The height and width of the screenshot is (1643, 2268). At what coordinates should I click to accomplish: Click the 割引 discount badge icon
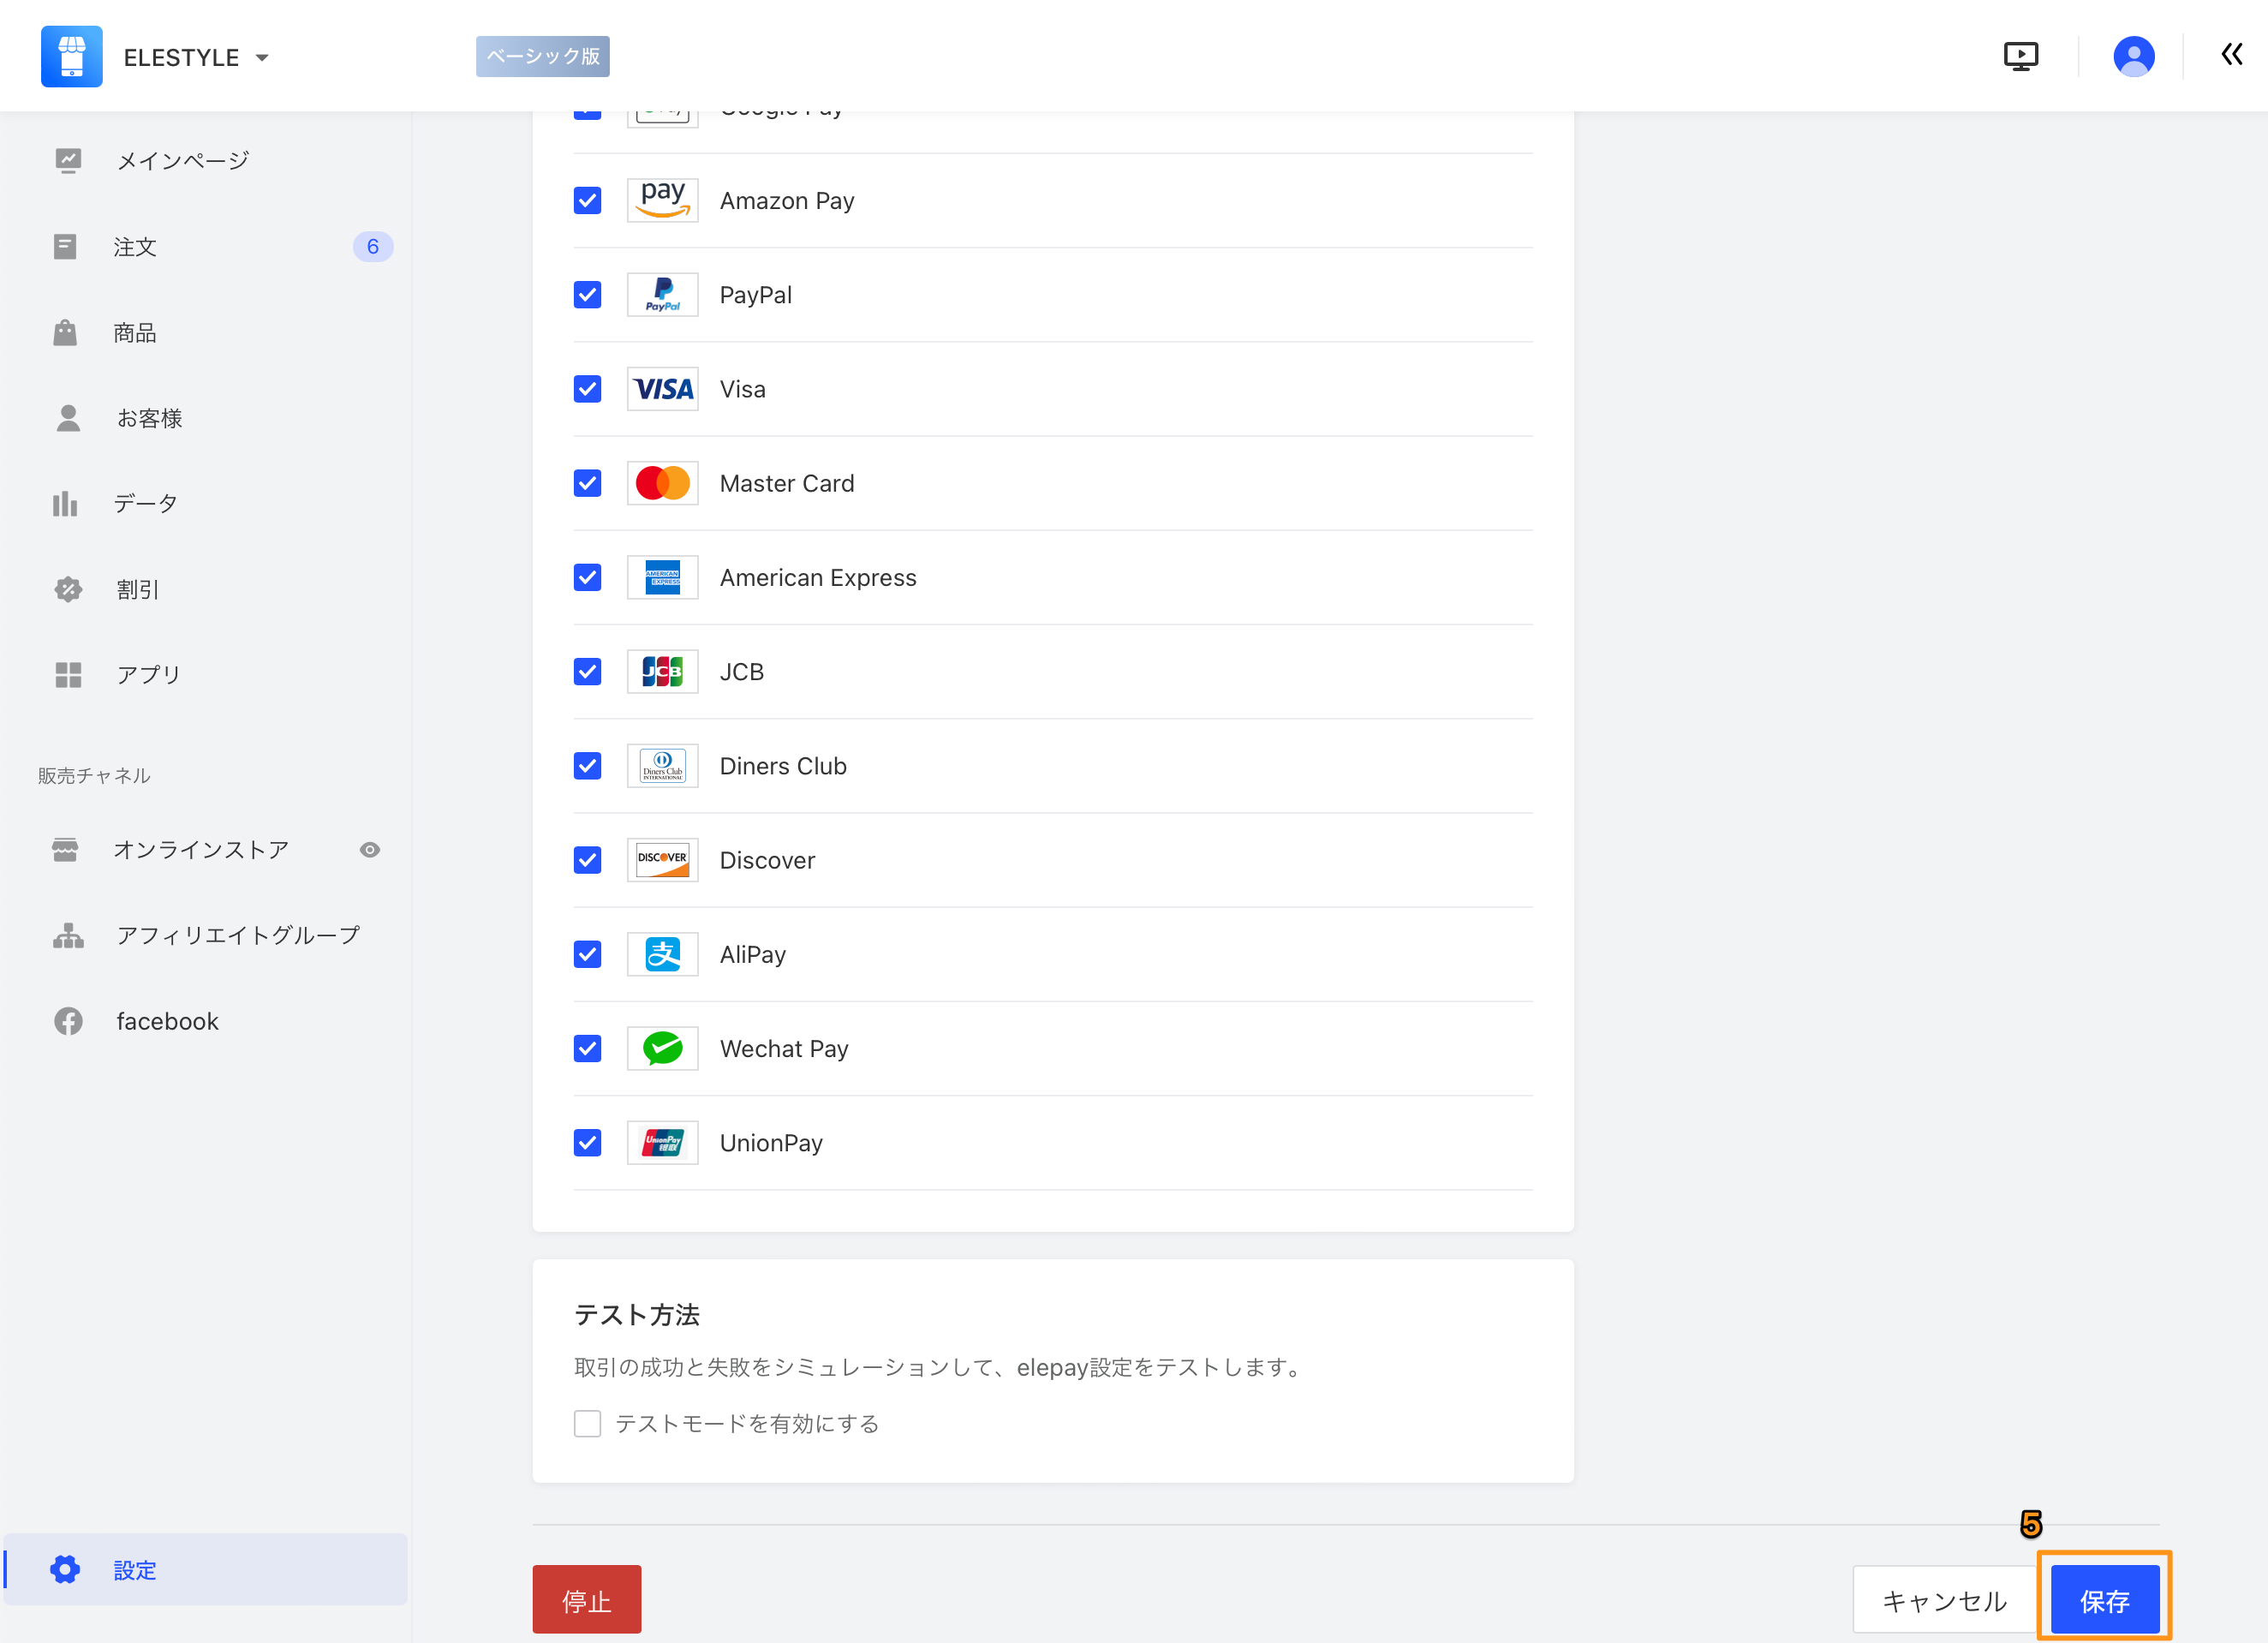pos(68,590)
